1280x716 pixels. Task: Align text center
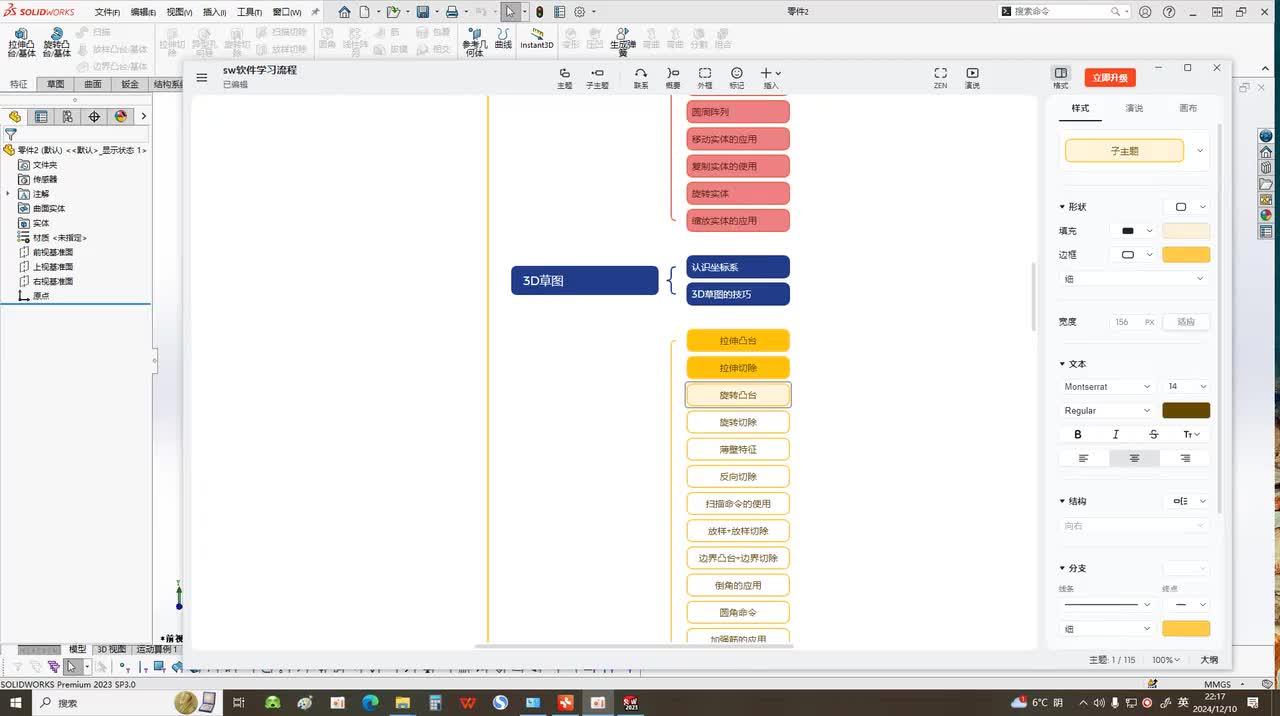1134,459
